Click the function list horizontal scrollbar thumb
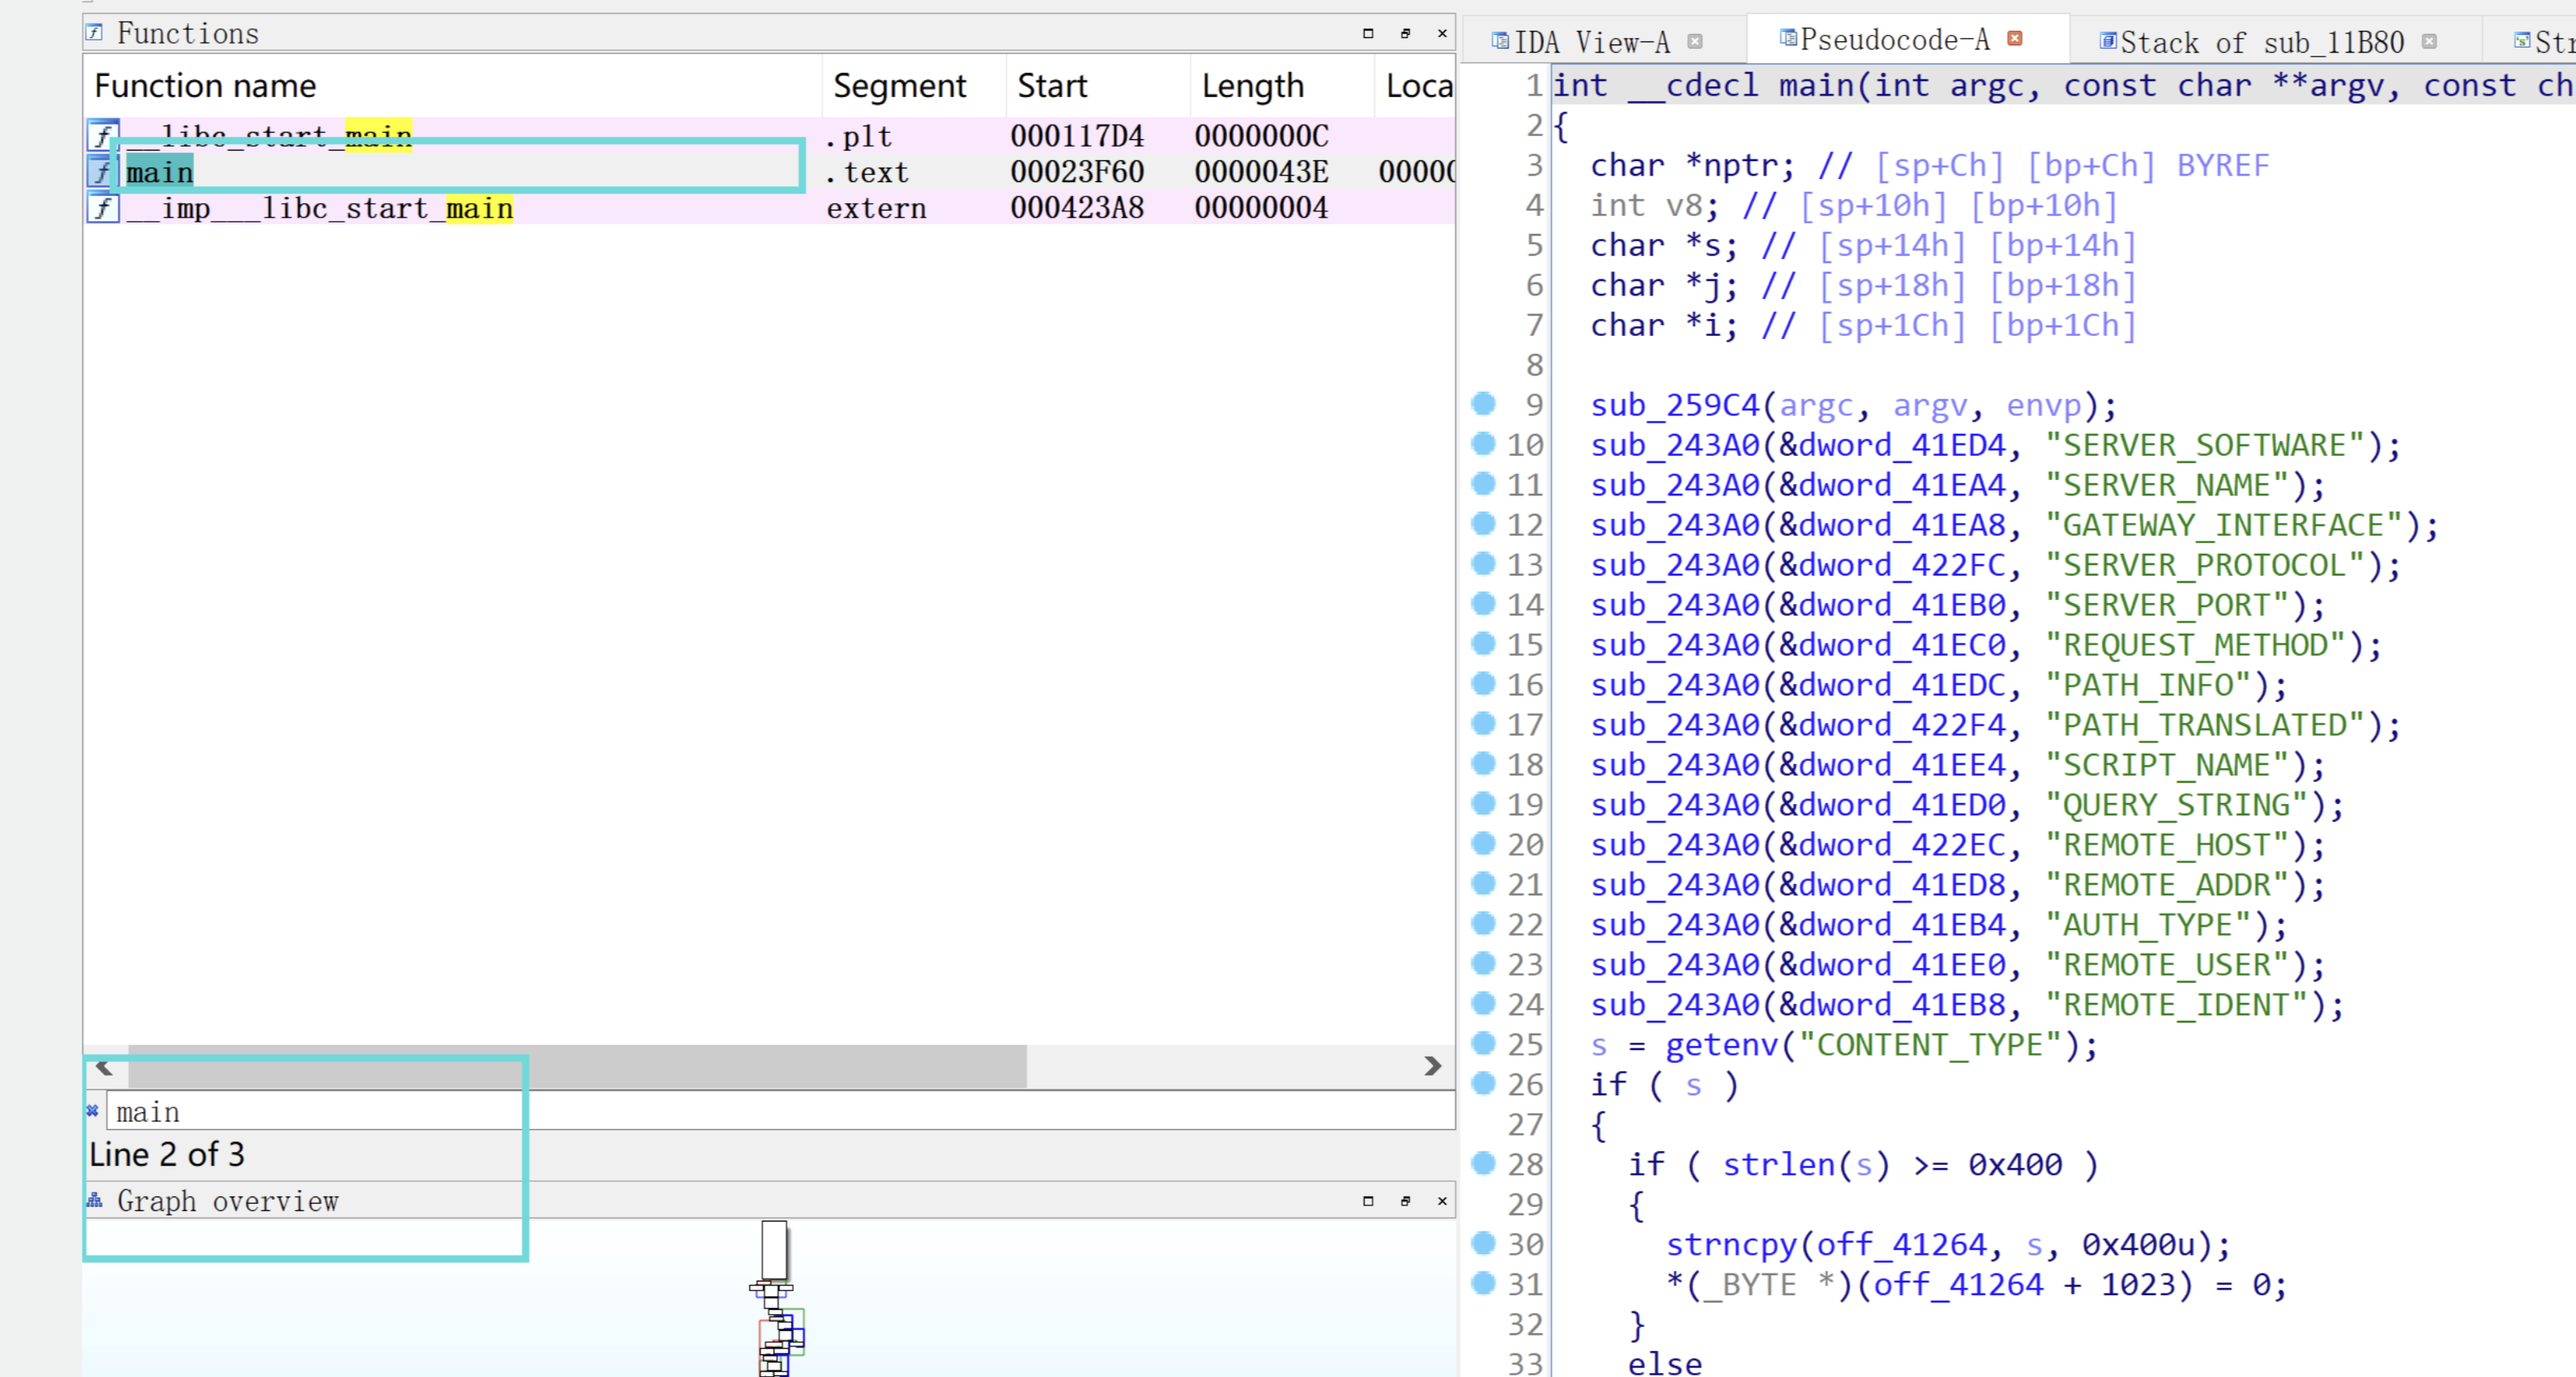The image size is (2576, 1377). tap(577, 1066)
